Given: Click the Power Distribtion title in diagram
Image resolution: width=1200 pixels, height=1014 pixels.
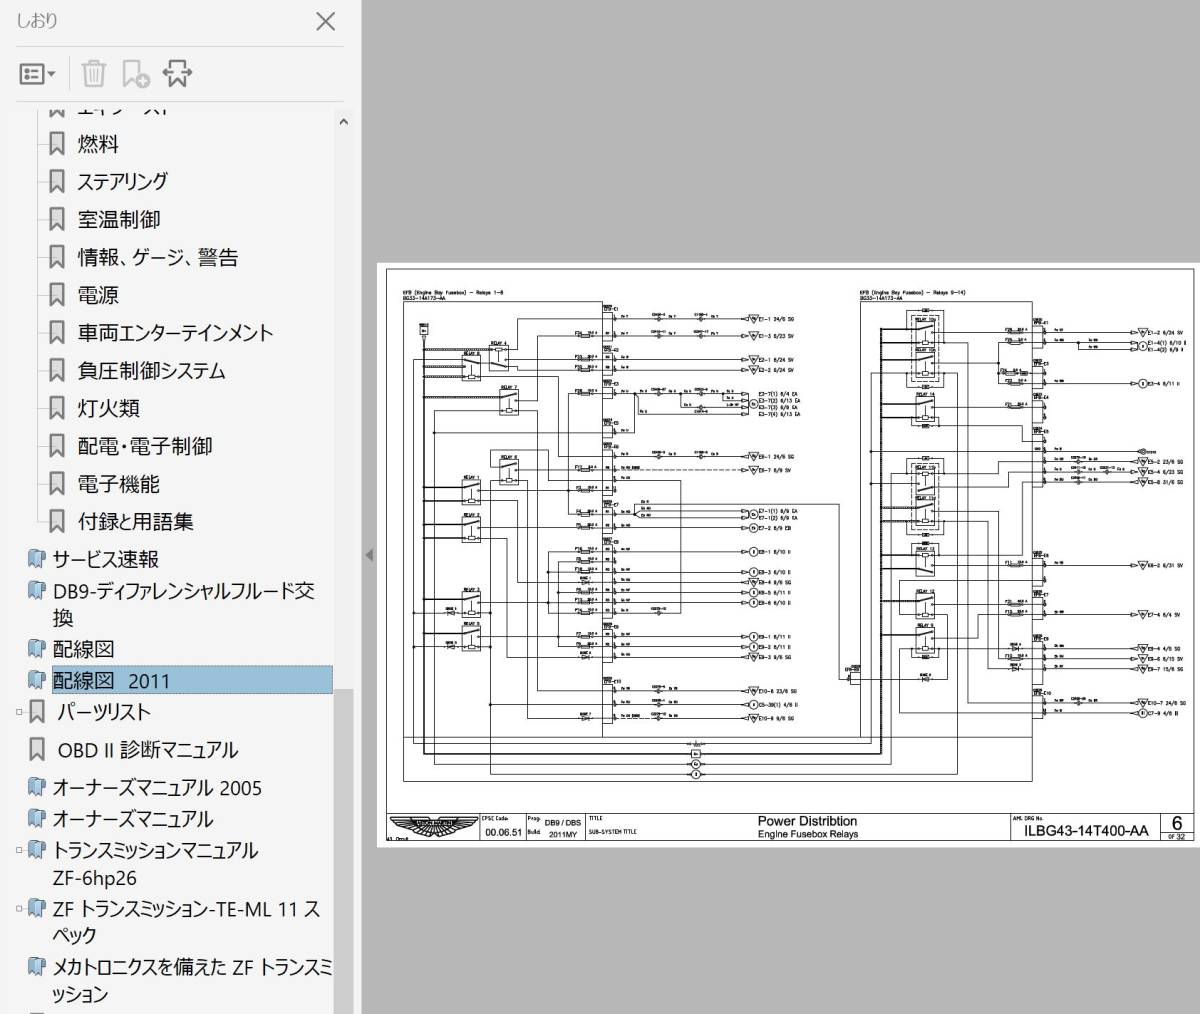Looking at the screenshot, I should click(x=807, y=822).
